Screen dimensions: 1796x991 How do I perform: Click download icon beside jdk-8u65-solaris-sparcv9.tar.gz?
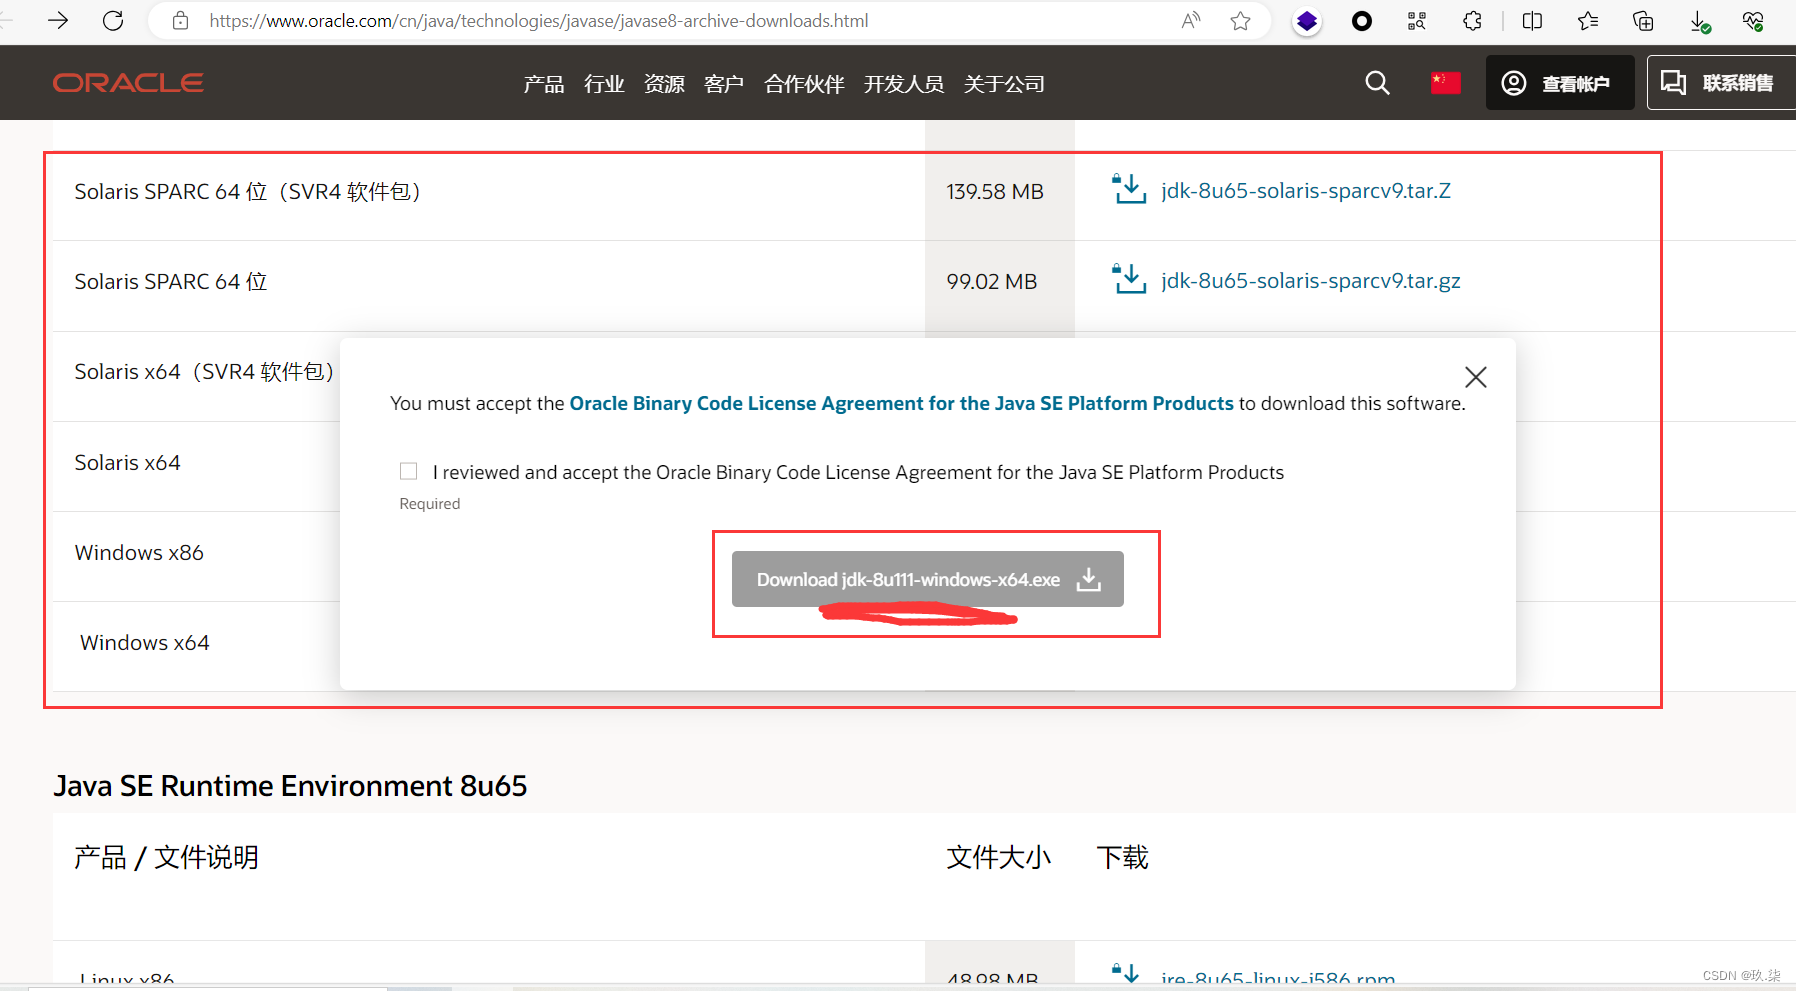[1129, 279]
